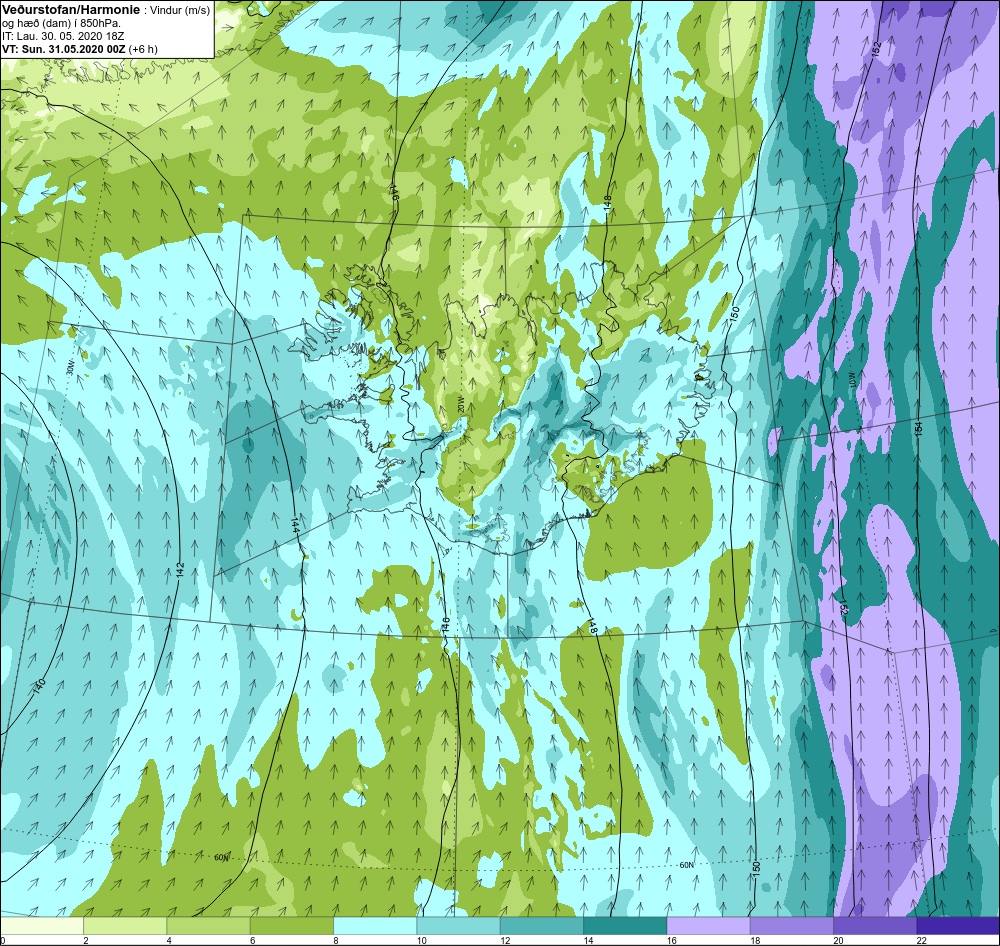Pick the 8–10 m/s pale cyan legend swatch
Viewport: 1000px width, 946px height.
point(375,926)
